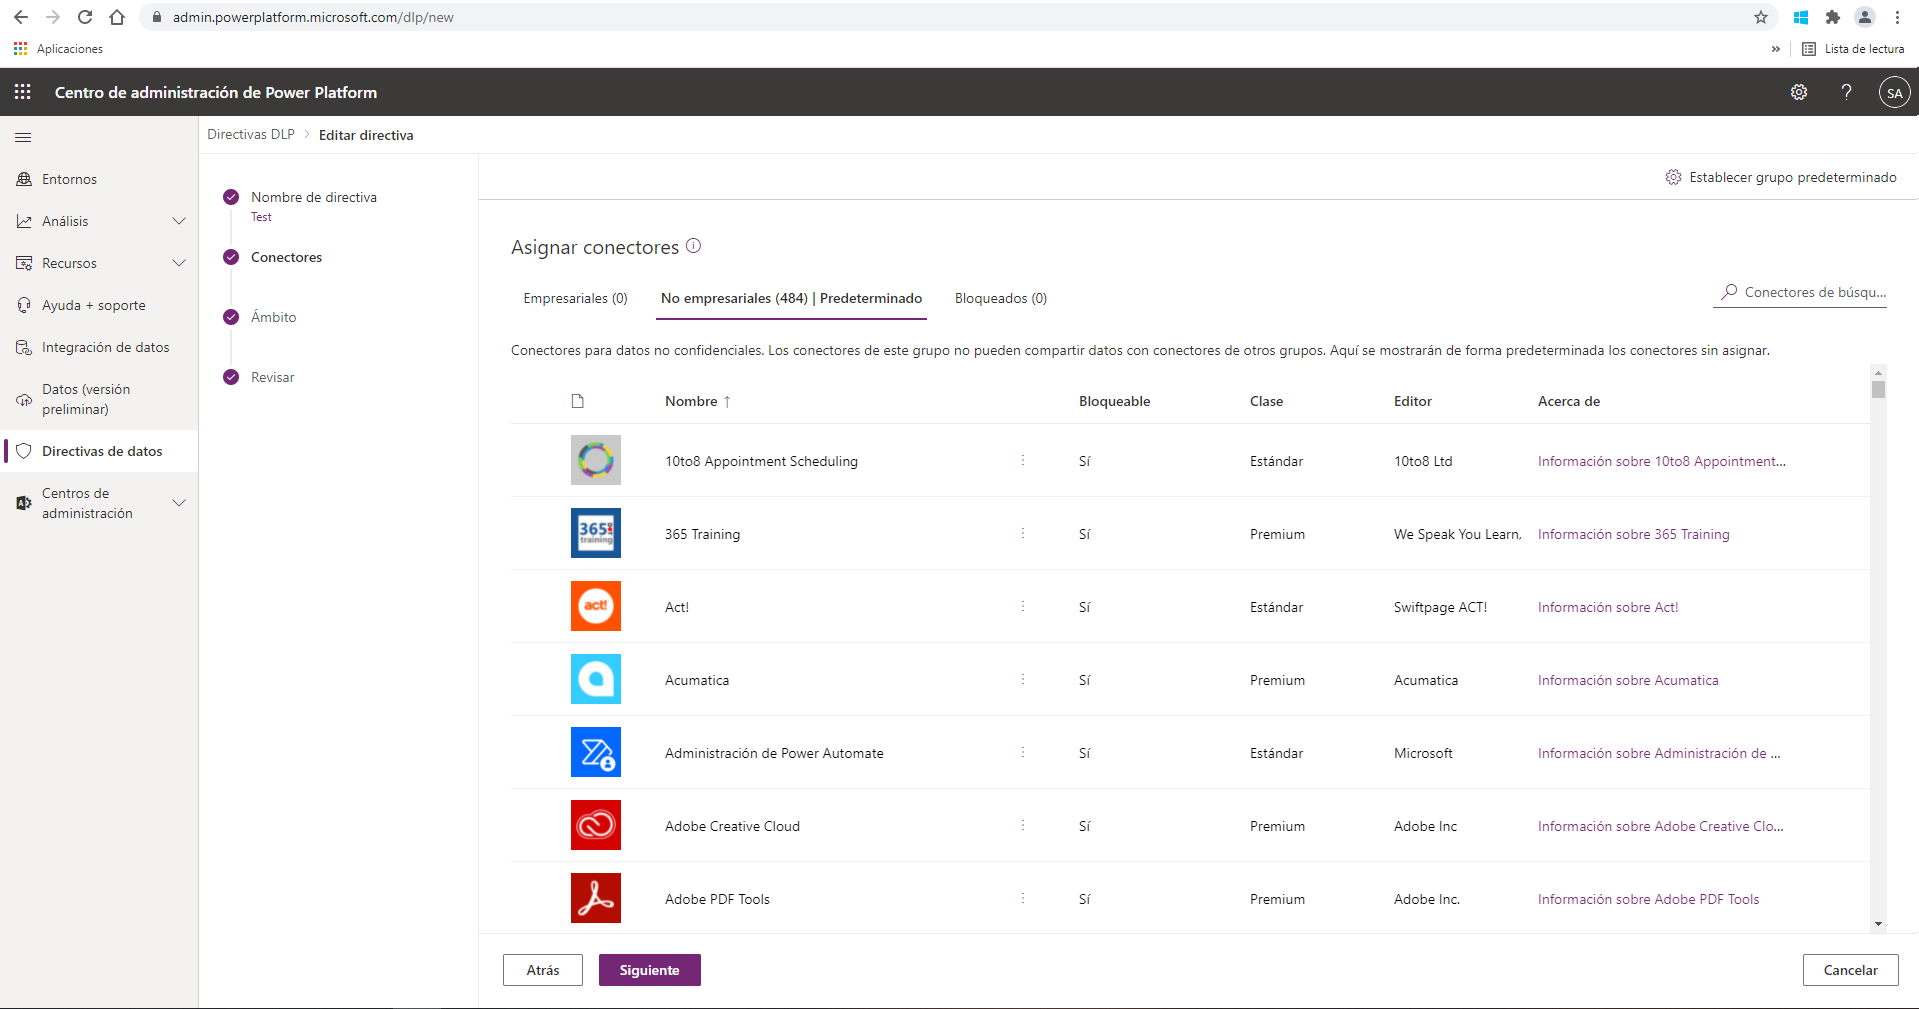Open more options for 10to8 Appointment Scheduling

coord(1023,460)
